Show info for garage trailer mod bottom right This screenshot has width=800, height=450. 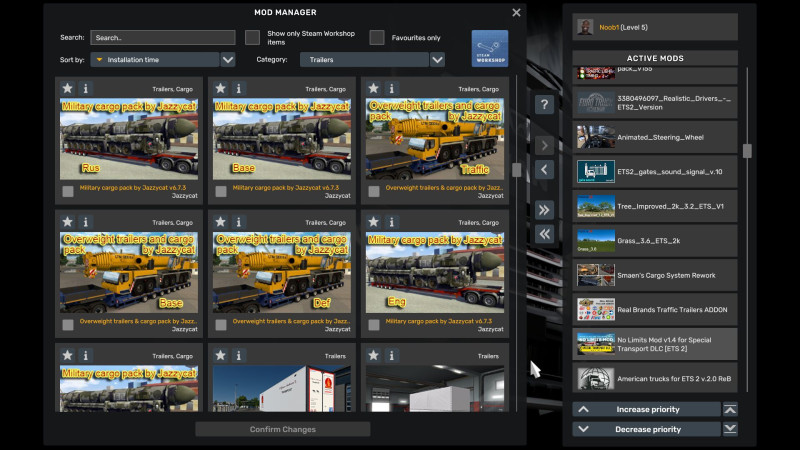392,355
